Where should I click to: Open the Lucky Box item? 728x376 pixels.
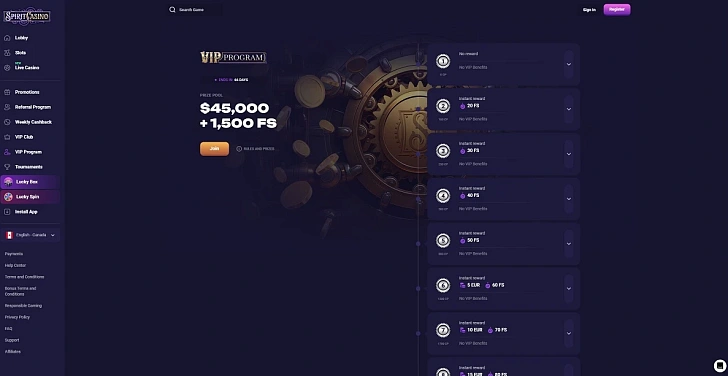pyautogui.click(x=30, y=182)
